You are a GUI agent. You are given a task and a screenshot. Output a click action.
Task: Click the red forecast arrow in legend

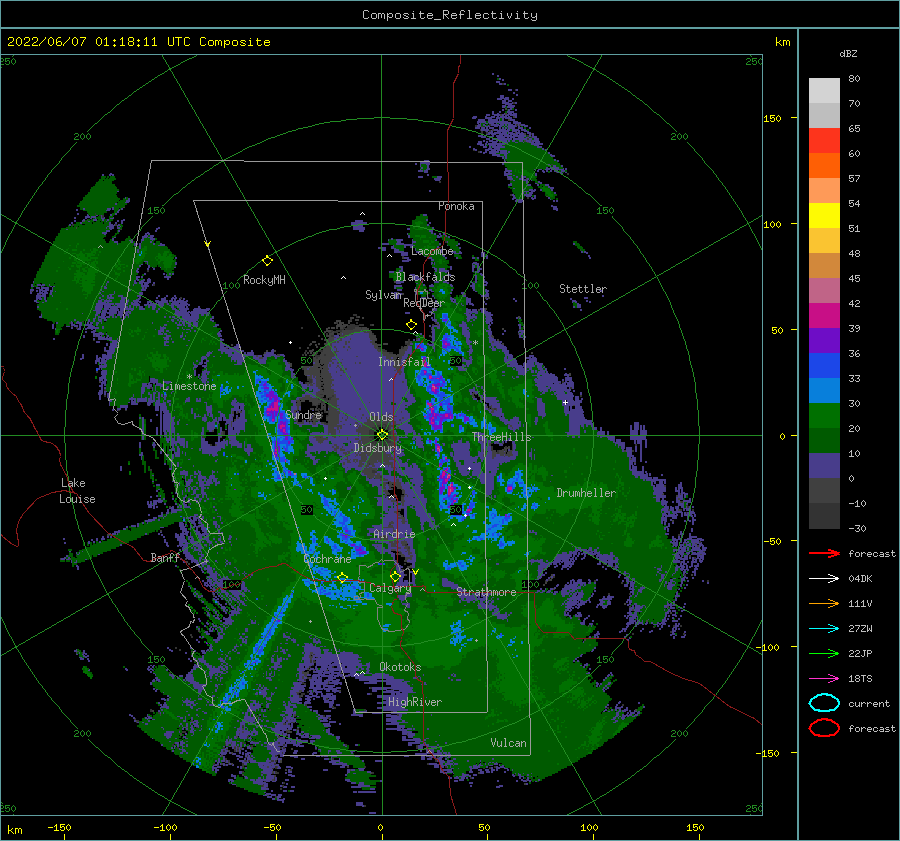(x=824, y=553)
